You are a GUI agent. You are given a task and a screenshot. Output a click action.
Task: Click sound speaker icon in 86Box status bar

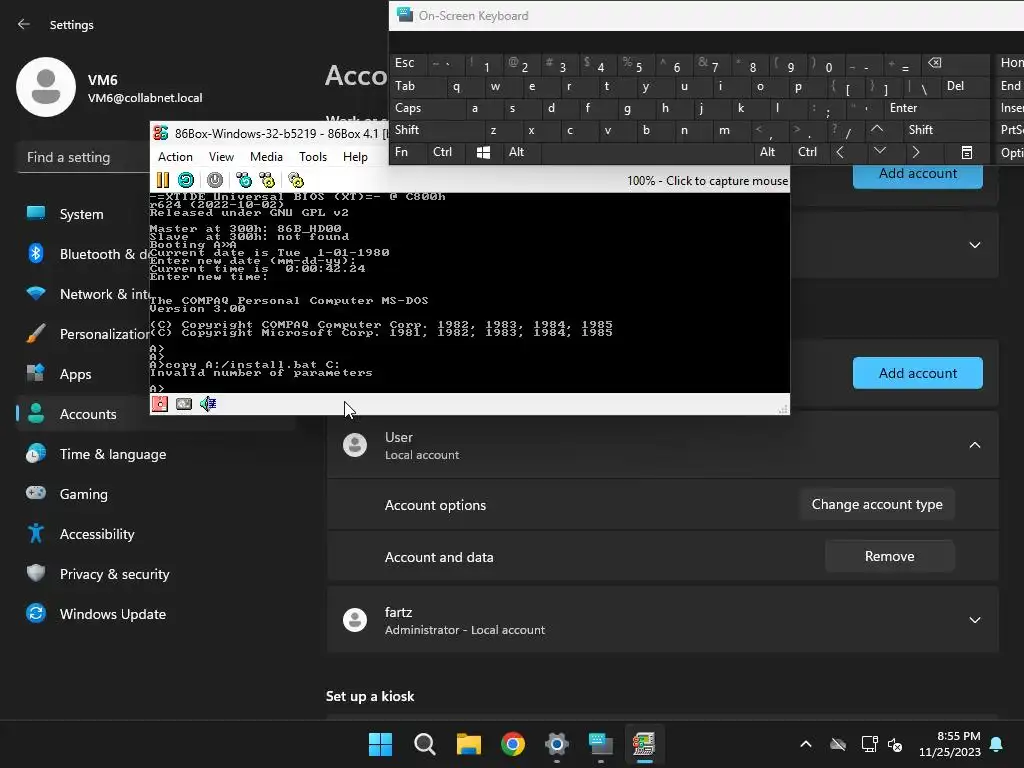208,404
